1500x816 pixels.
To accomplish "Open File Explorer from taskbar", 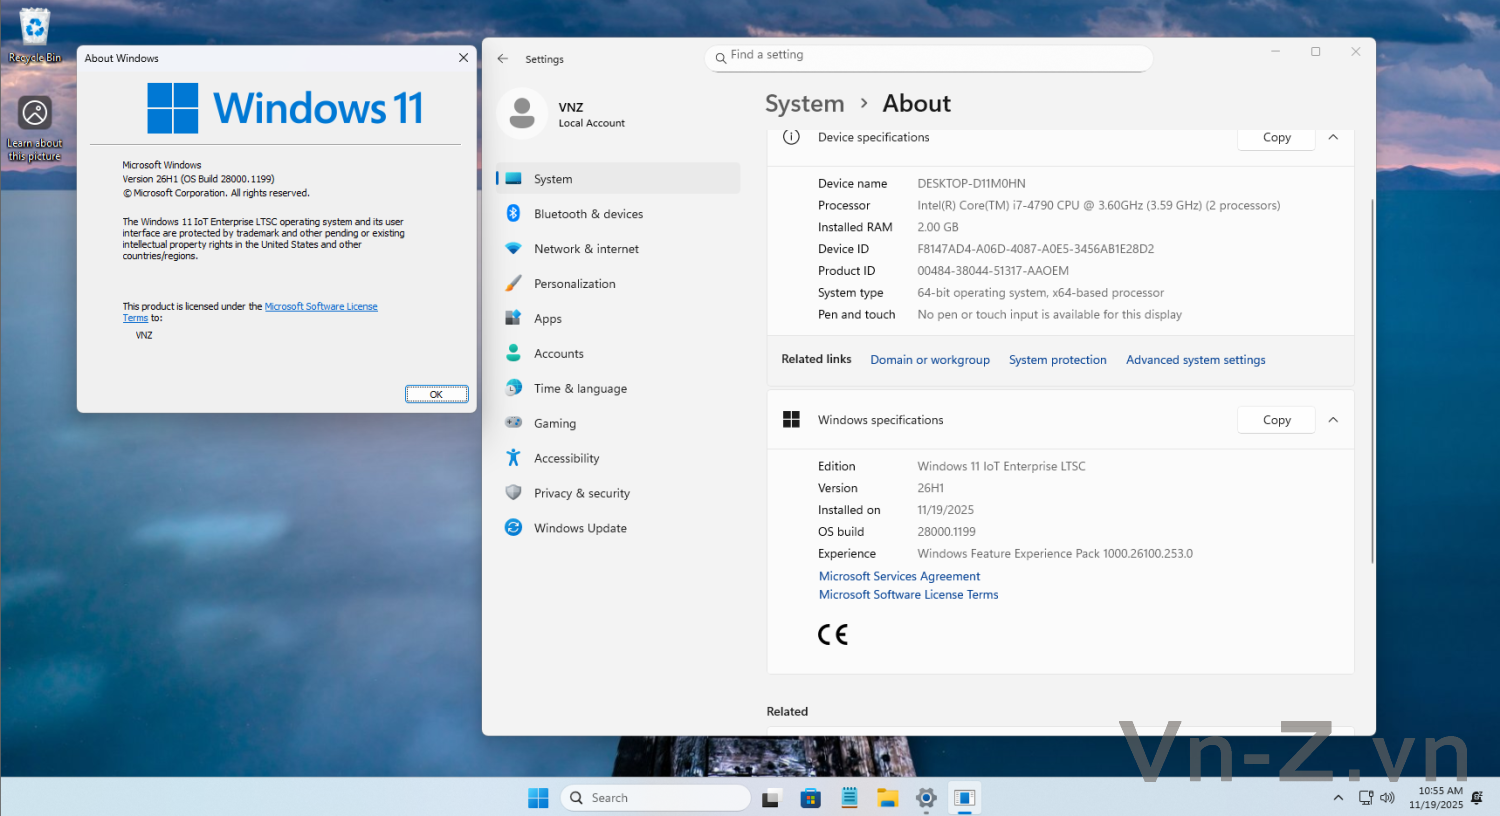I will pos(887,798).
